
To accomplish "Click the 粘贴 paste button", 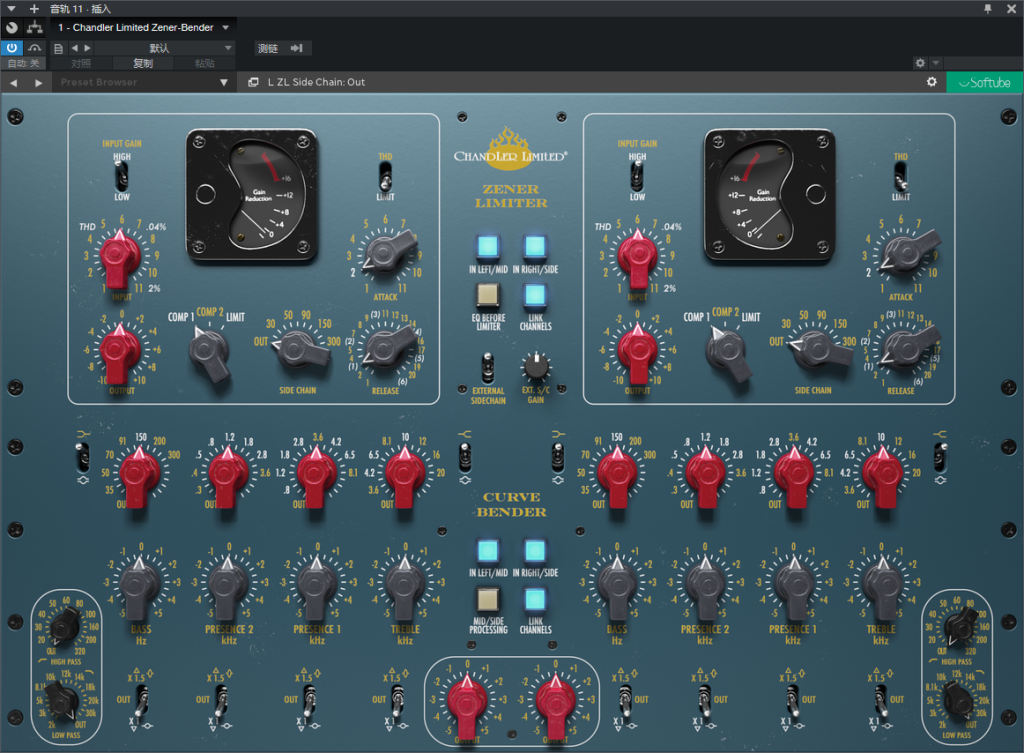I will pos(204,63).
